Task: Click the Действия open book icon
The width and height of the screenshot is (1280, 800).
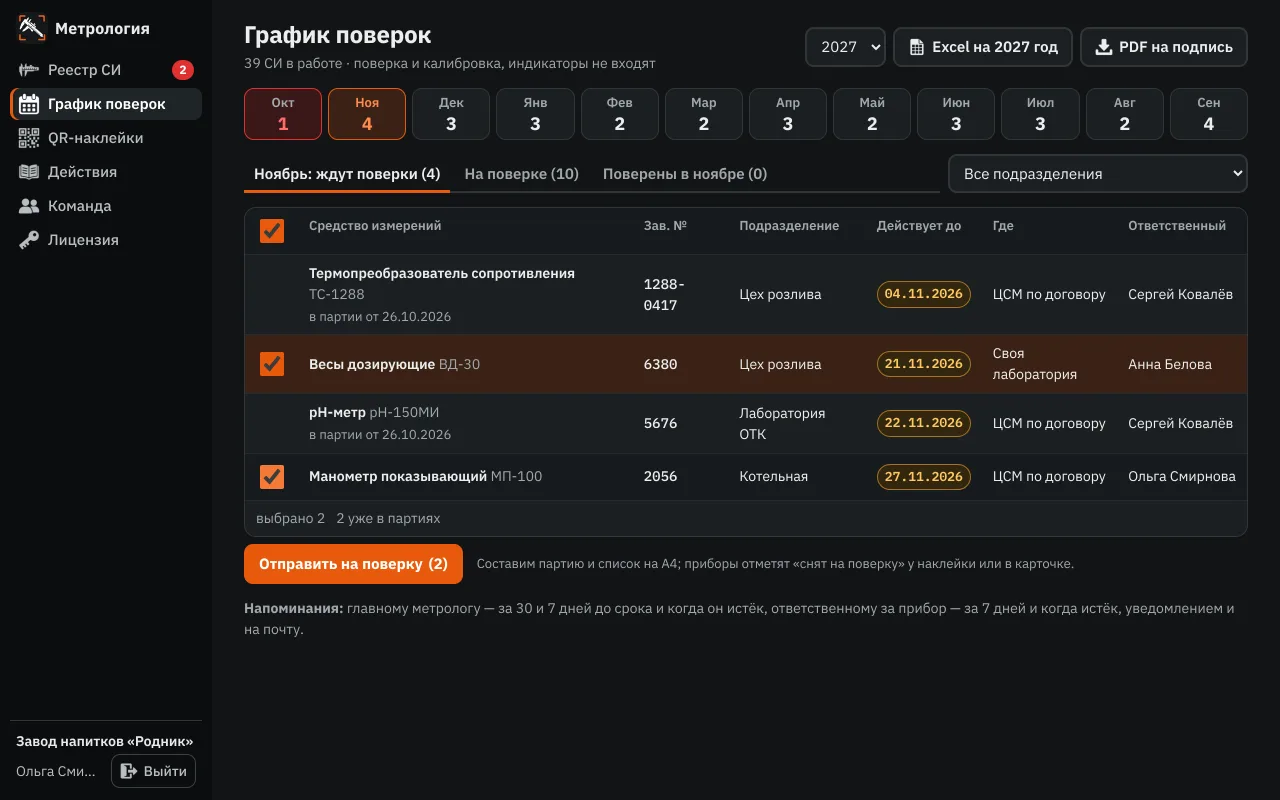Action: (x=29, y=172)
